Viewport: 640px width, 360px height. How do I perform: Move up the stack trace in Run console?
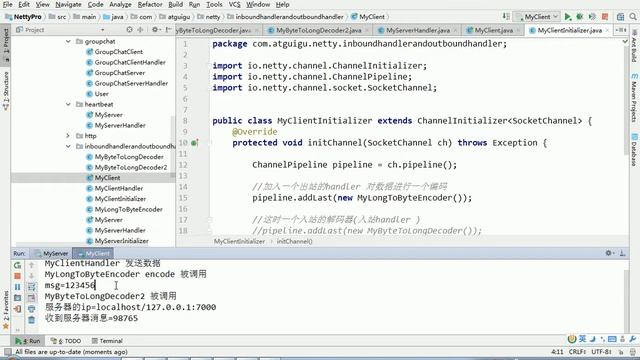pos(31,265)
